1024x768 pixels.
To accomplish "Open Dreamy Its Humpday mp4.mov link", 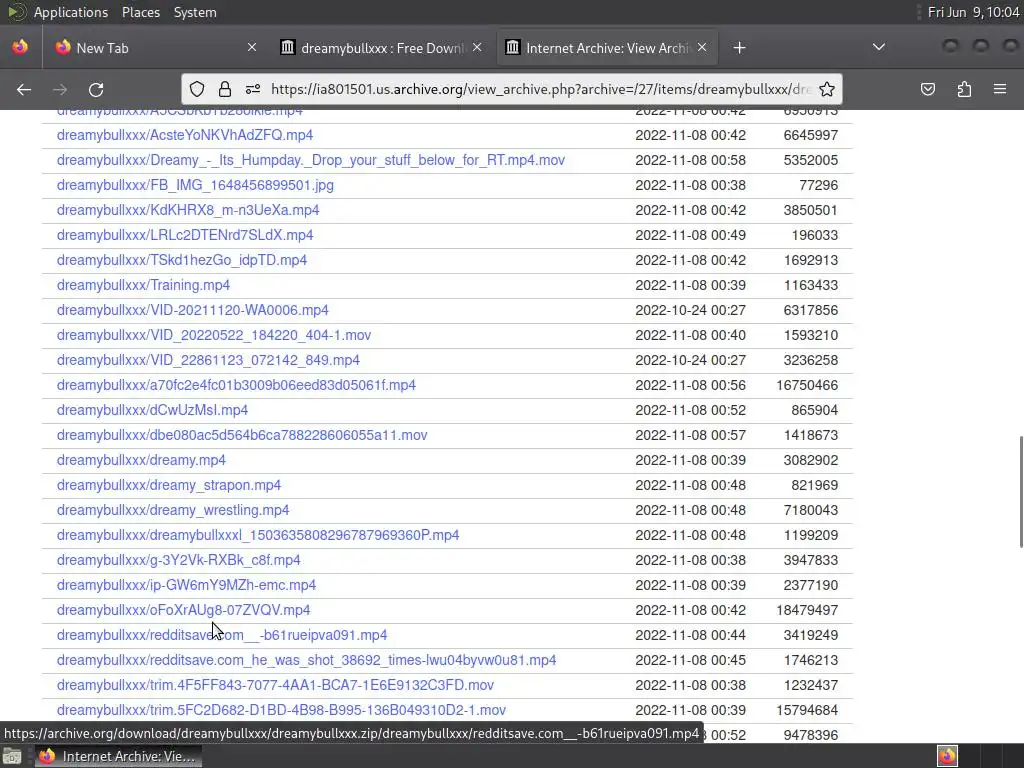I will click(311, 160).
